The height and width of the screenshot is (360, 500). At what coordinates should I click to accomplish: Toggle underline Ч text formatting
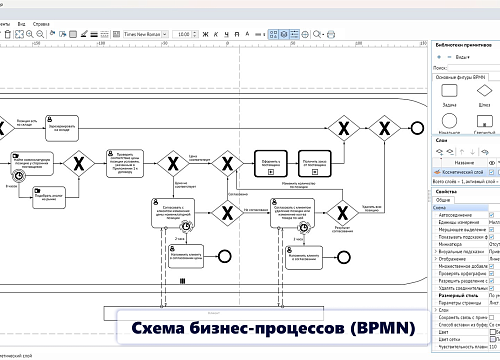click(227, 34)
